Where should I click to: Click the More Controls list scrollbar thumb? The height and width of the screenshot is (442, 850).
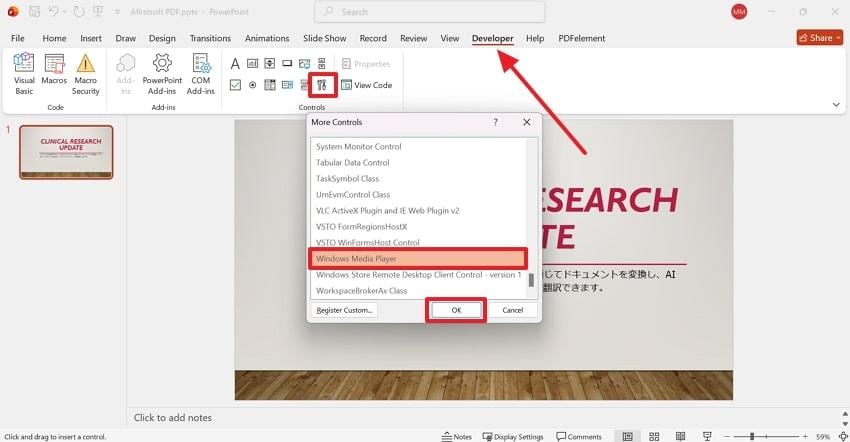(x=531, y=280)
